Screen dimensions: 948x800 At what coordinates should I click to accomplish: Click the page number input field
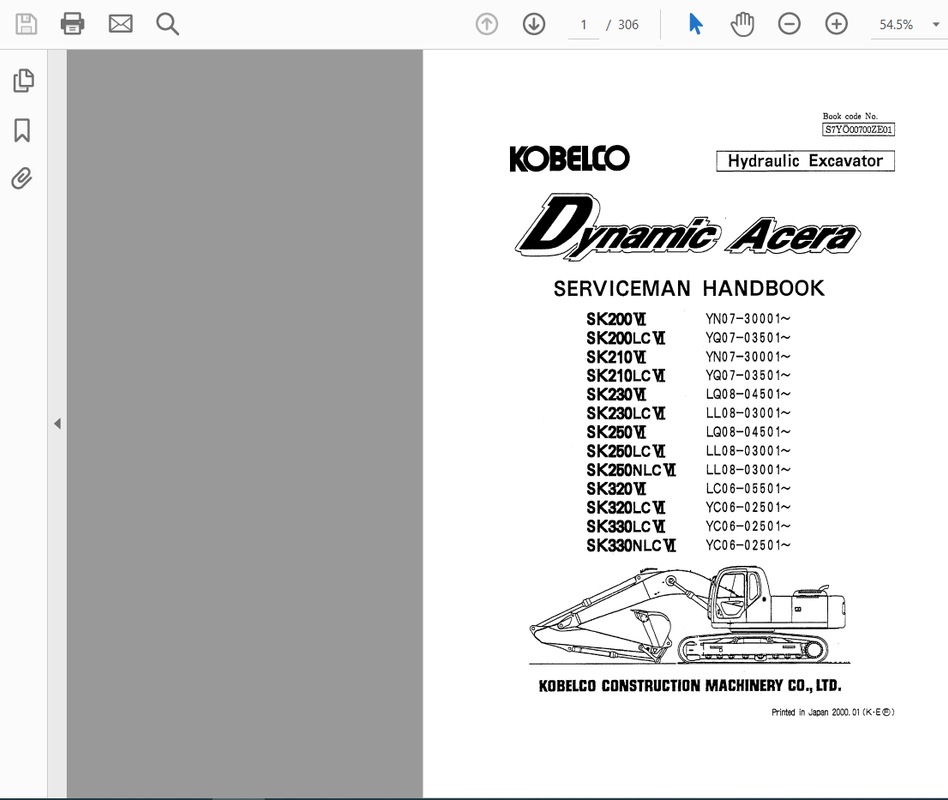pyautogui.click(x=583, y=25)
